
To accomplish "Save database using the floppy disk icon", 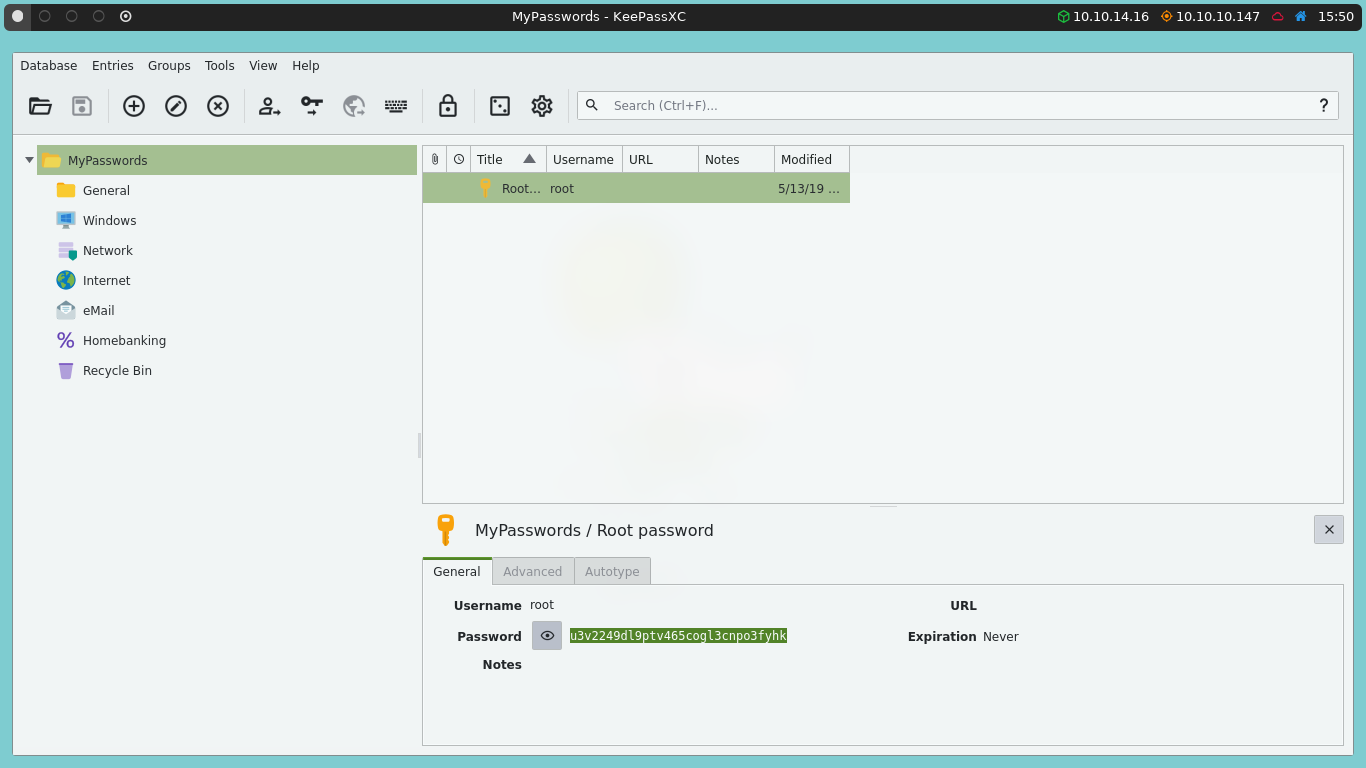I will 82,106.
